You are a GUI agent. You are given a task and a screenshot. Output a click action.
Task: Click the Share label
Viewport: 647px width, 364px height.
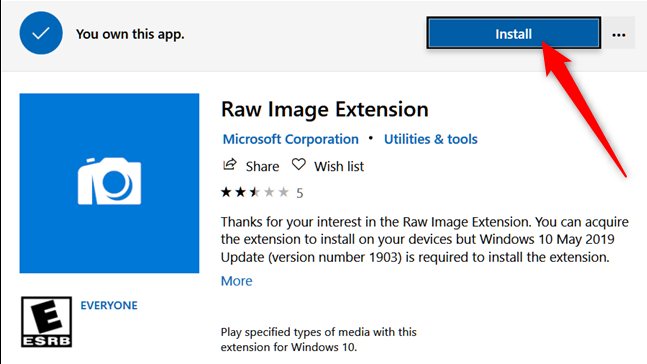(x=262, y=166)
